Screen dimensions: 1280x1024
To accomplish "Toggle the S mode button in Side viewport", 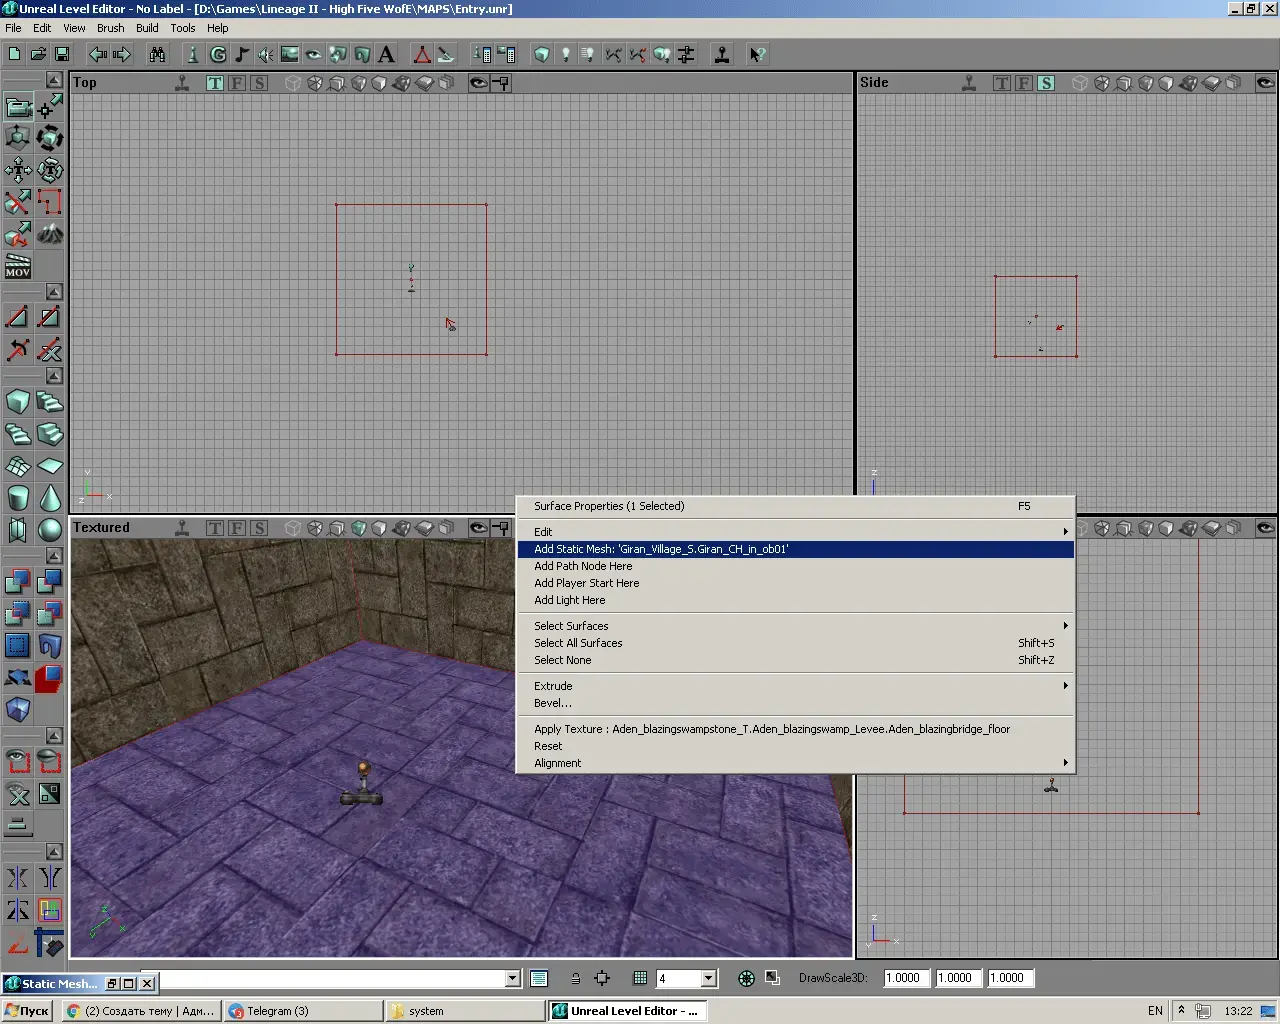I will point(1046,83).
